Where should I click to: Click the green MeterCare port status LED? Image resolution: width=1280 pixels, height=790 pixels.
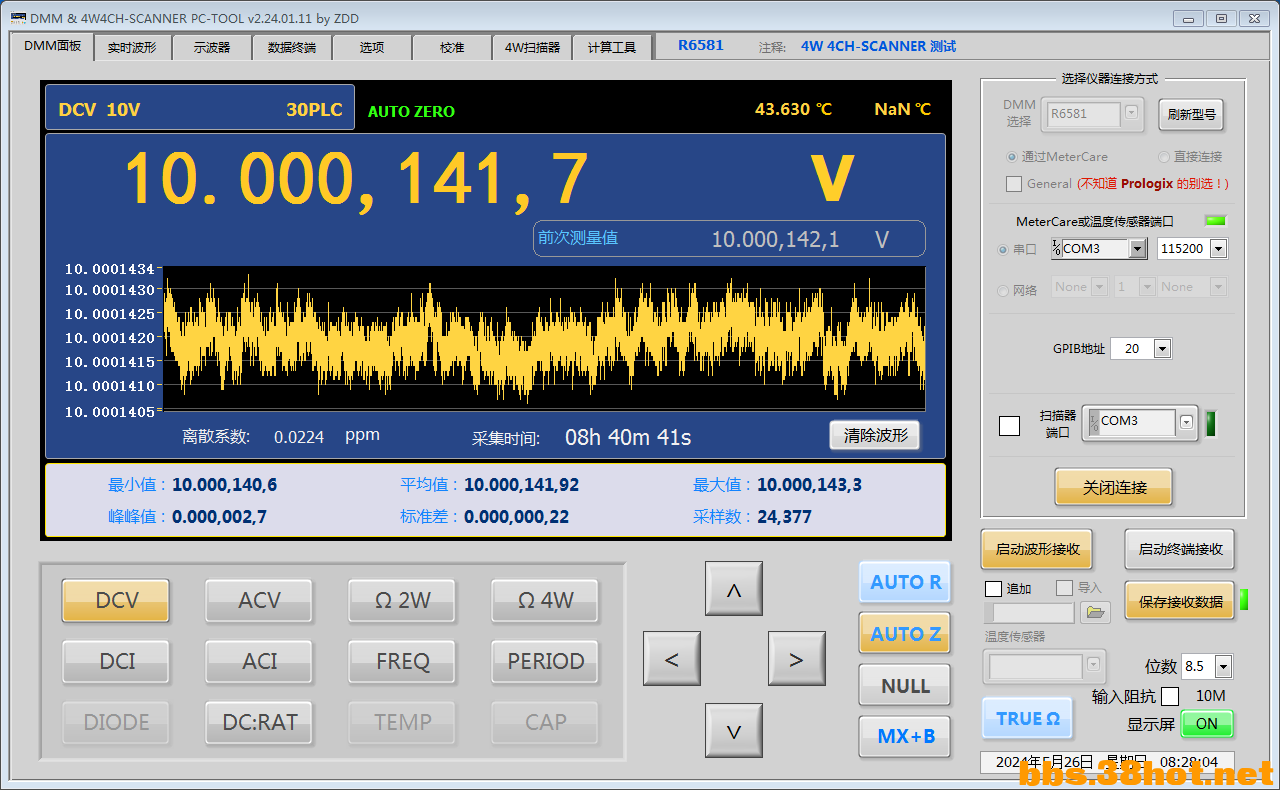coord(1215,221)
